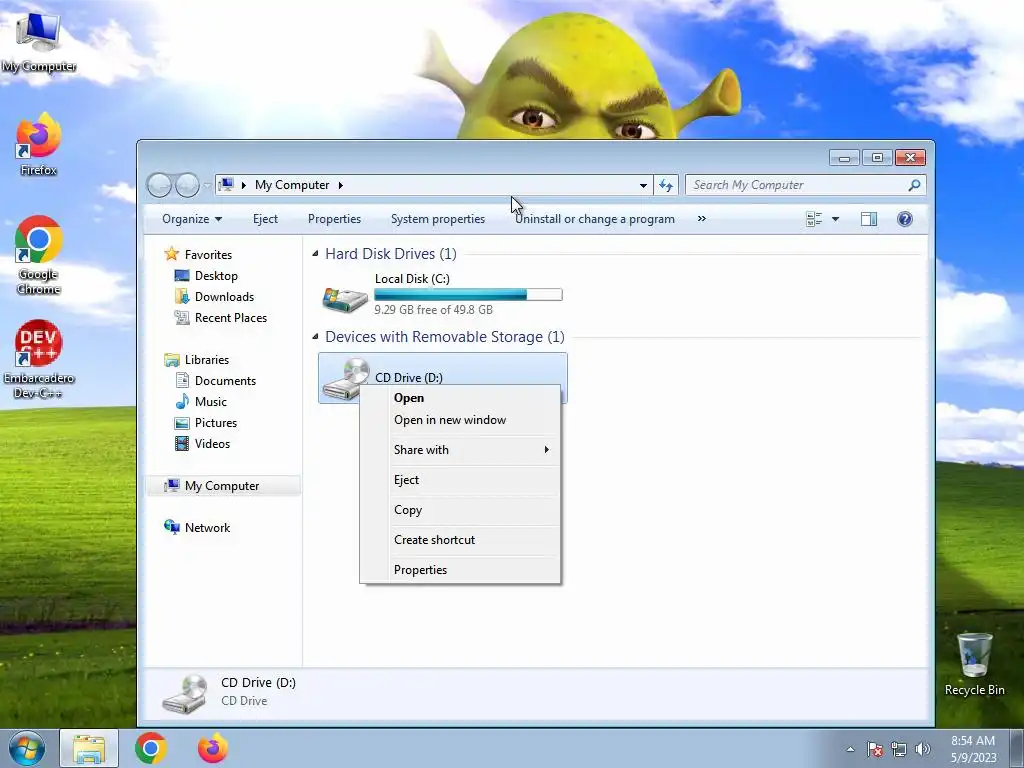This screenshot has height=768, width=1024.
Task: Expand the address bar history dropdown
Action: (643, 185)
